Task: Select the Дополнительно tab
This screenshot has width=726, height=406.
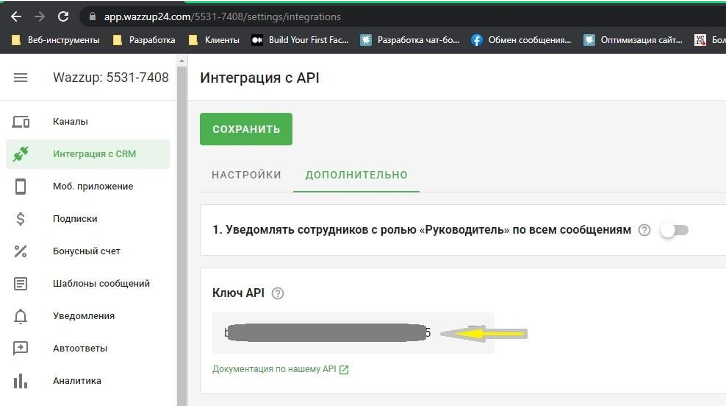Action: pos(357,174)
